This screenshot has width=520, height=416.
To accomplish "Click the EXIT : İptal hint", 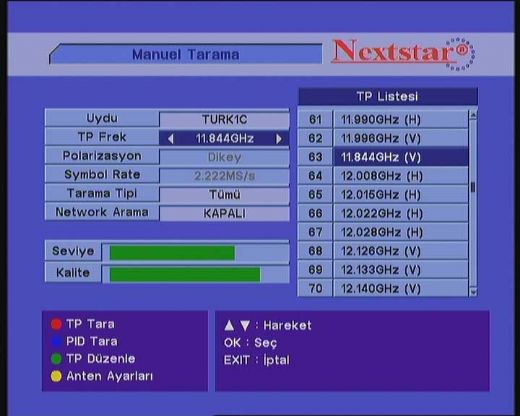I will tap(257, 360).
